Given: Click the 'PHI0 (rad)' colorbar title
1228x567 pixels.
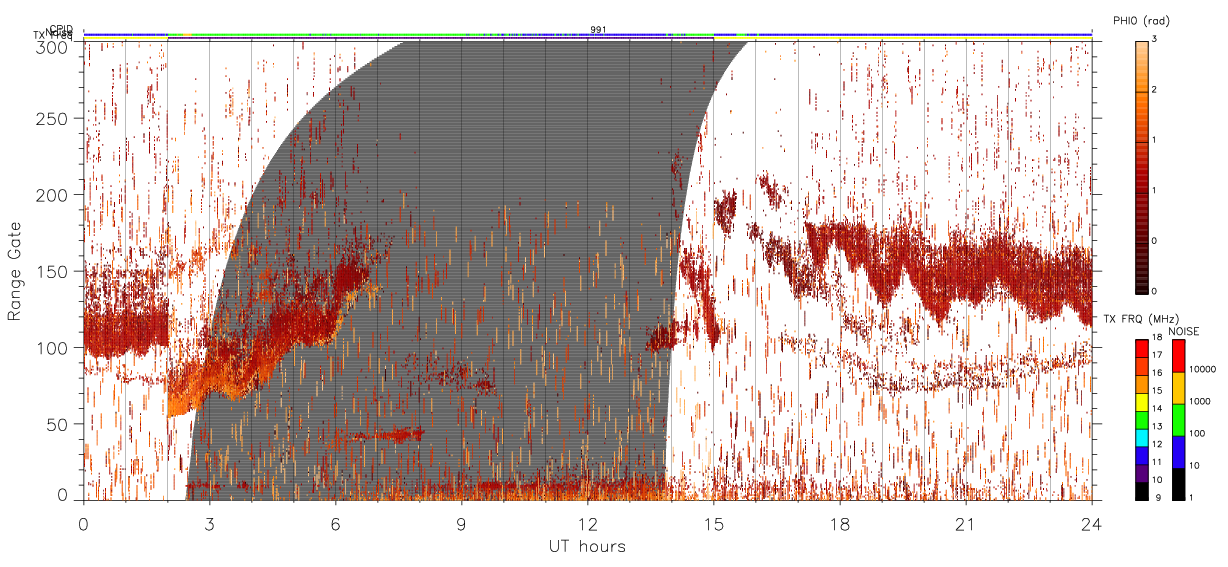Looking at the screenshot, I should [x=1142, y=21].
